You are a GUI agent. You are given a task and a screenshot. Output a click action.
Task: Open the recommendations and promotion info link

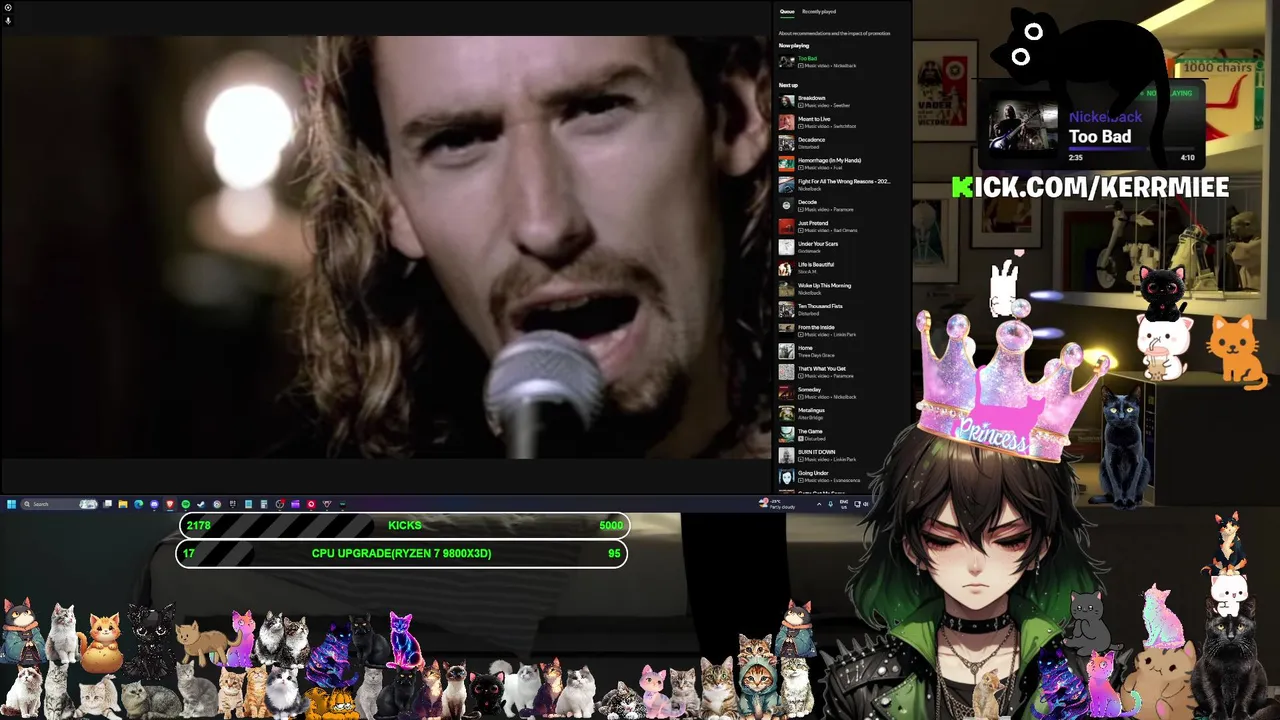click(834, 33)
